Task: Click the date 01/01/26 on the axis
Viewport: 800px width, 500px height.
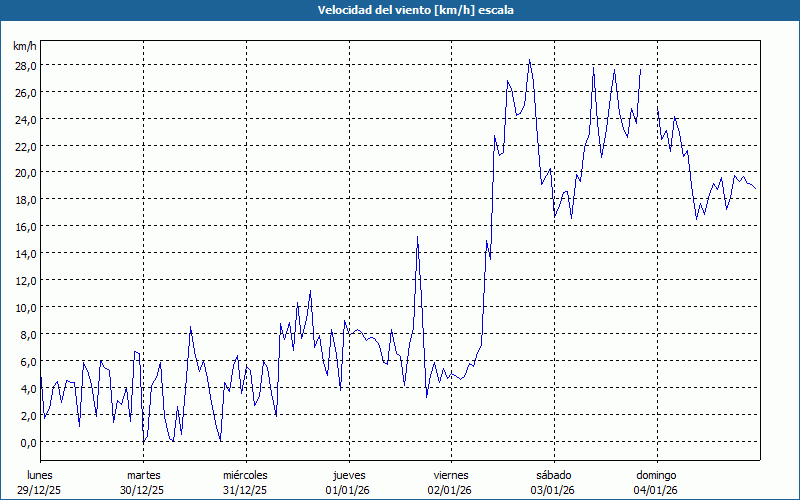Action: (349, 489)
